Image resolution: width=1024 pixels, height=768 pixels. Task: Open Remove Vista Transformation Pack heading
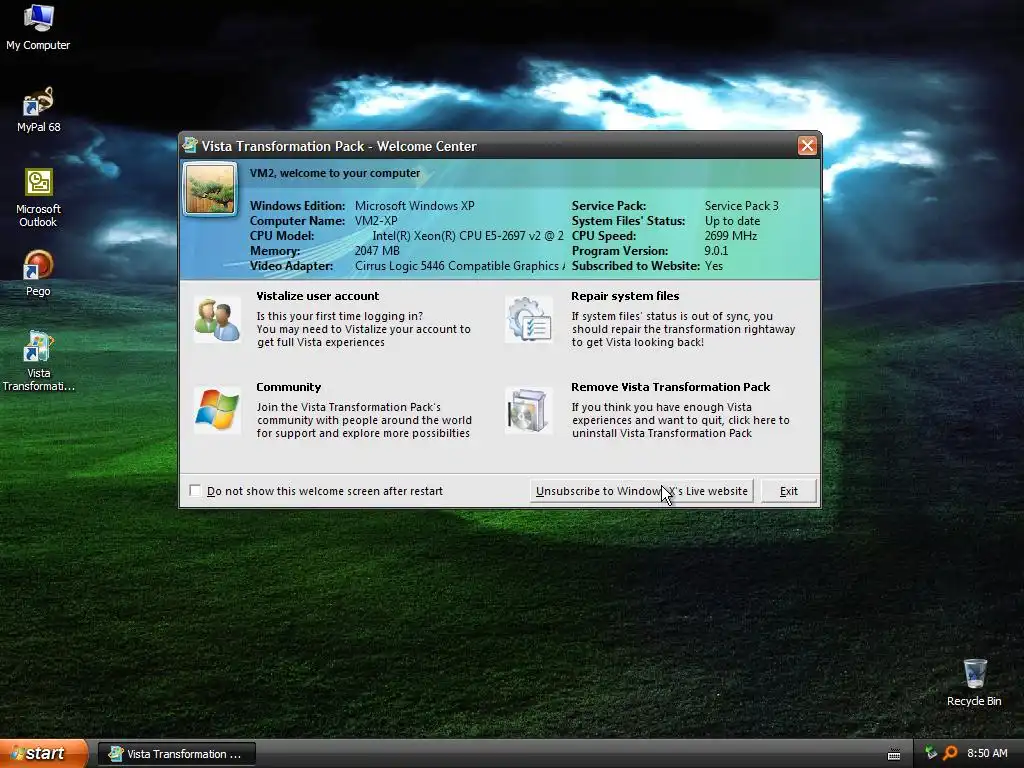point(671,387)
